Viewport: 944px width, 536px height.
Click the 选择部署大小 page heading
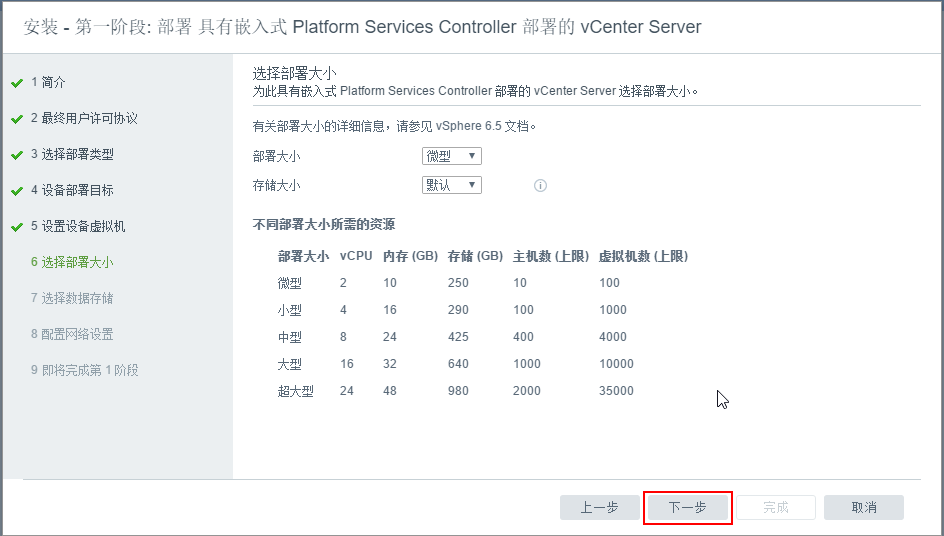(294, 73)
